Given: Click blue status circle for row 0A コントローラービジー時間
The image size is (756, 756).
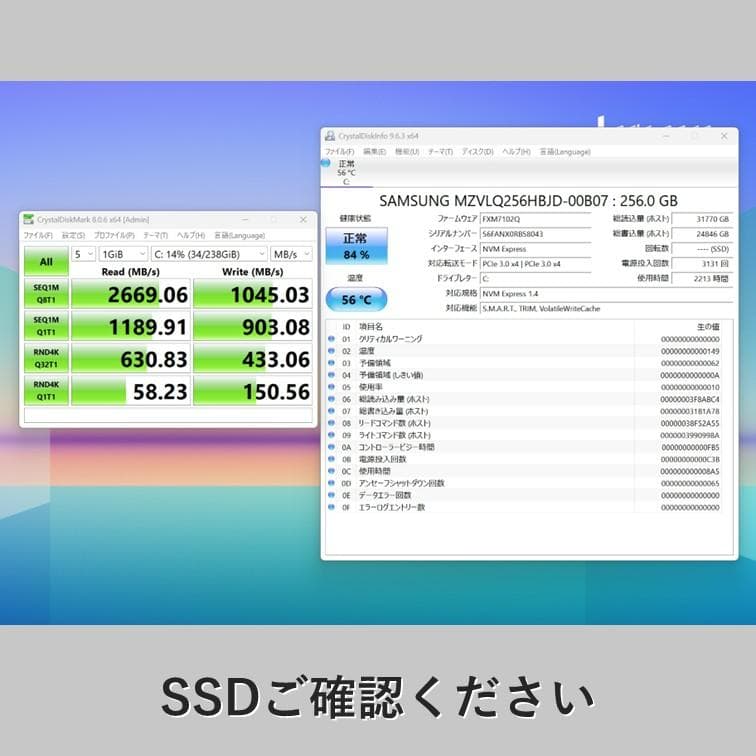Looking at the screenshot, I should point(331,447).
